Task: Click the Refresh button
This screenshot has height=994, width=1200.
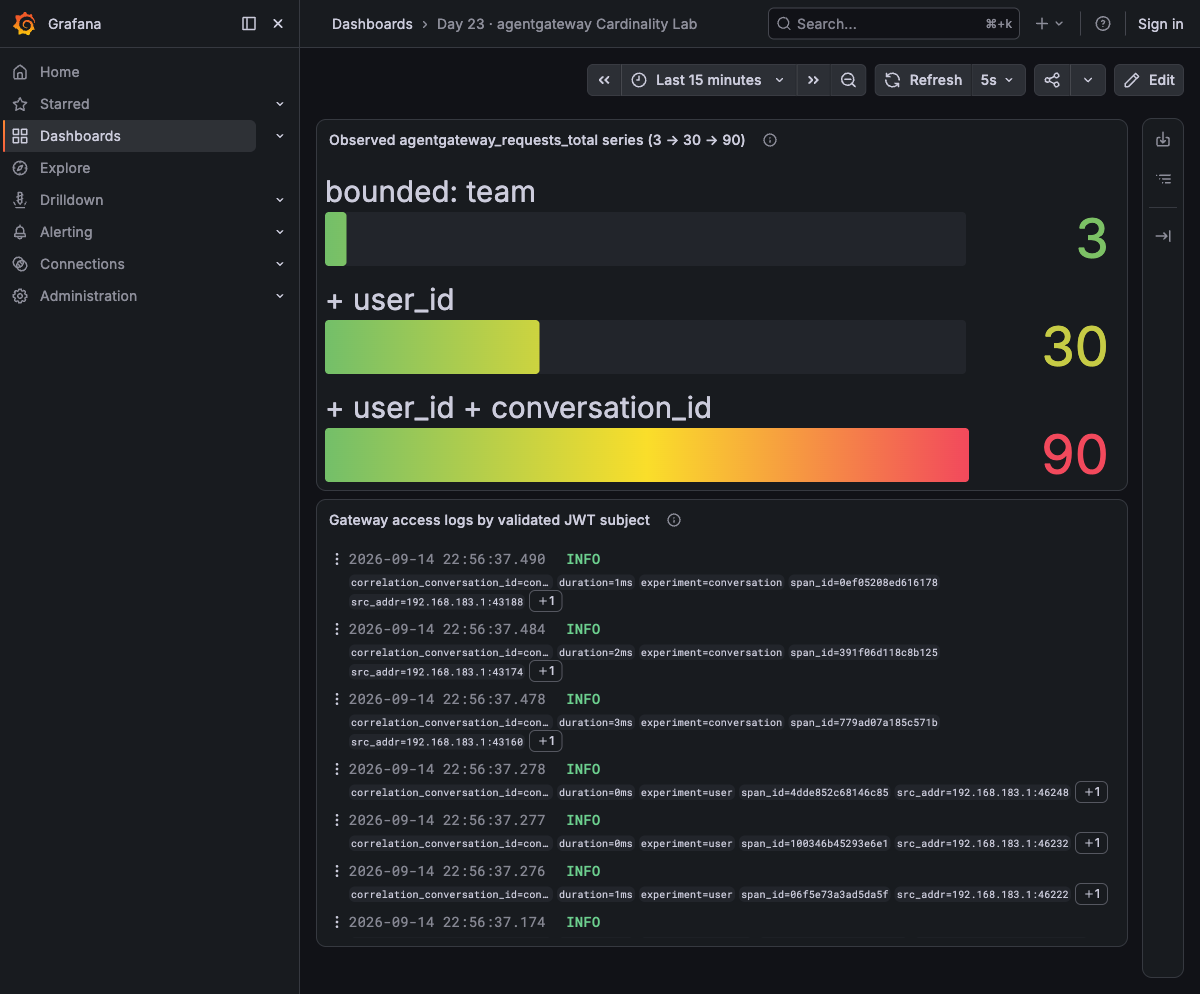Action: (x=923, y=80)
